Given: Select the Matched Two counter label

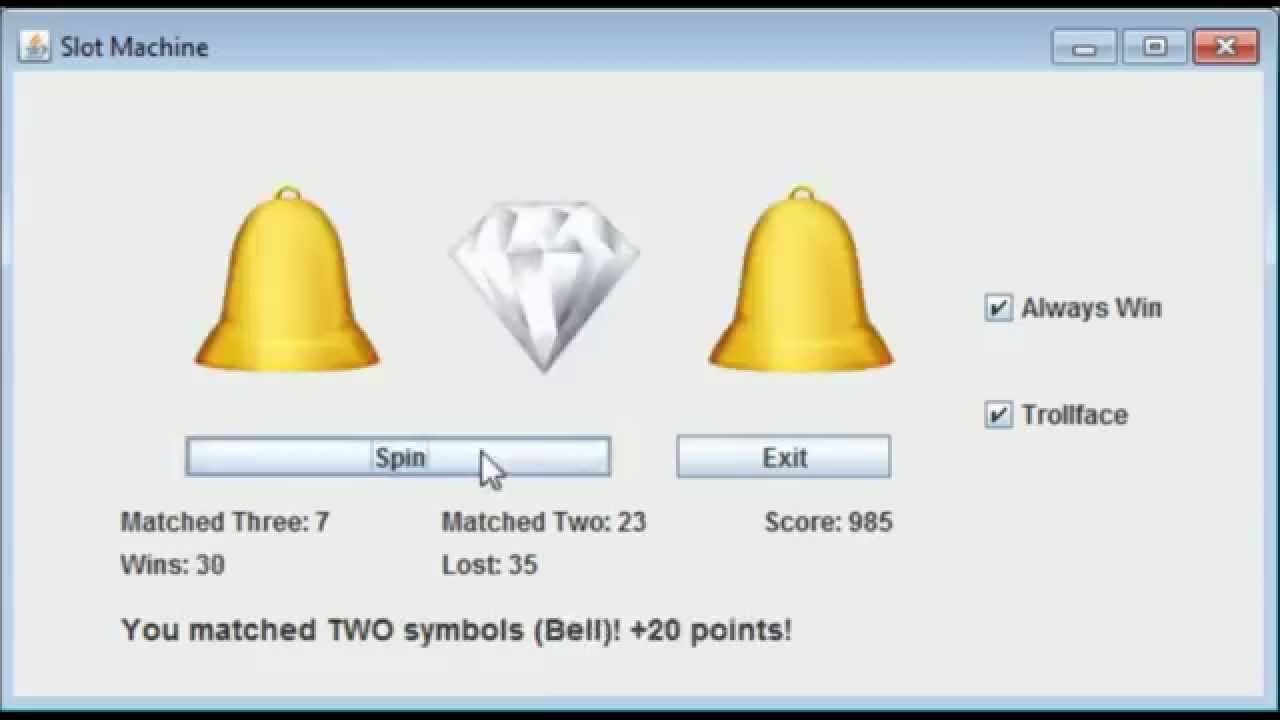Looking at the screenshot, I should pos(544,522).
